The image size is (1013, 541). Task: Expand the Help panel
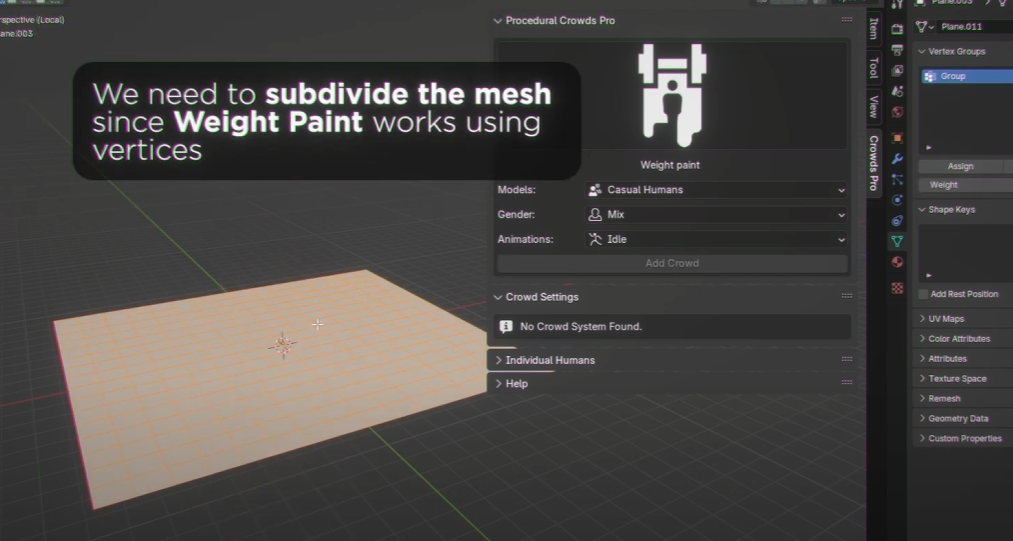point(516,384)
